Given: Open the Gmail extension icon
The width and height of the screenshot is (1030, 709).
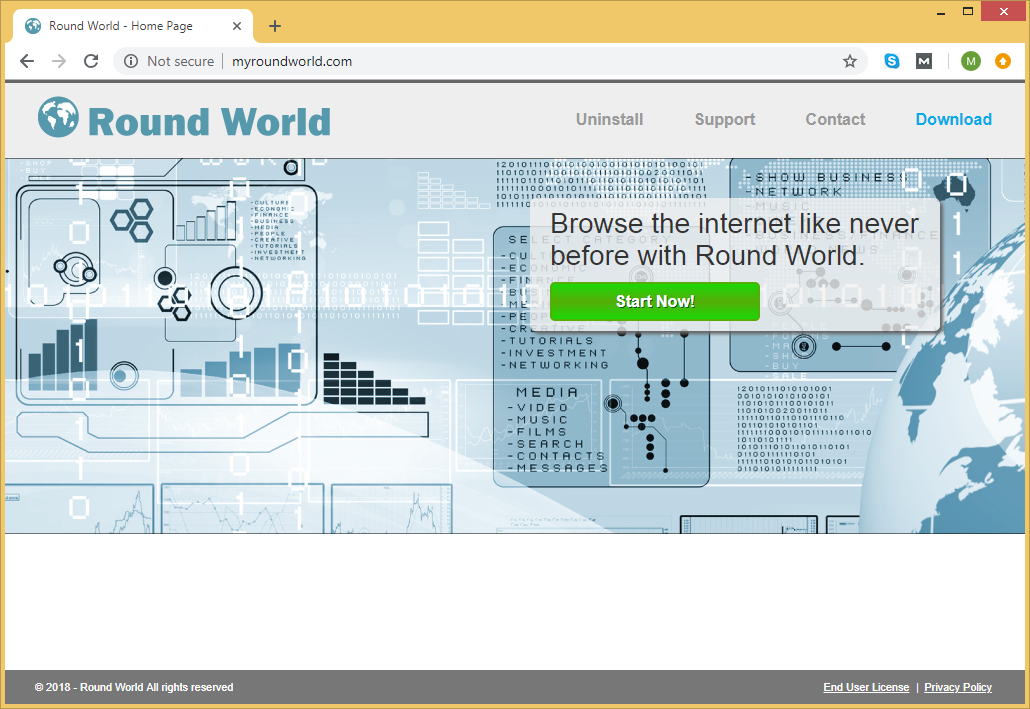Looking at the screenshot, I should pyautogui.click(x=924, y=61).
